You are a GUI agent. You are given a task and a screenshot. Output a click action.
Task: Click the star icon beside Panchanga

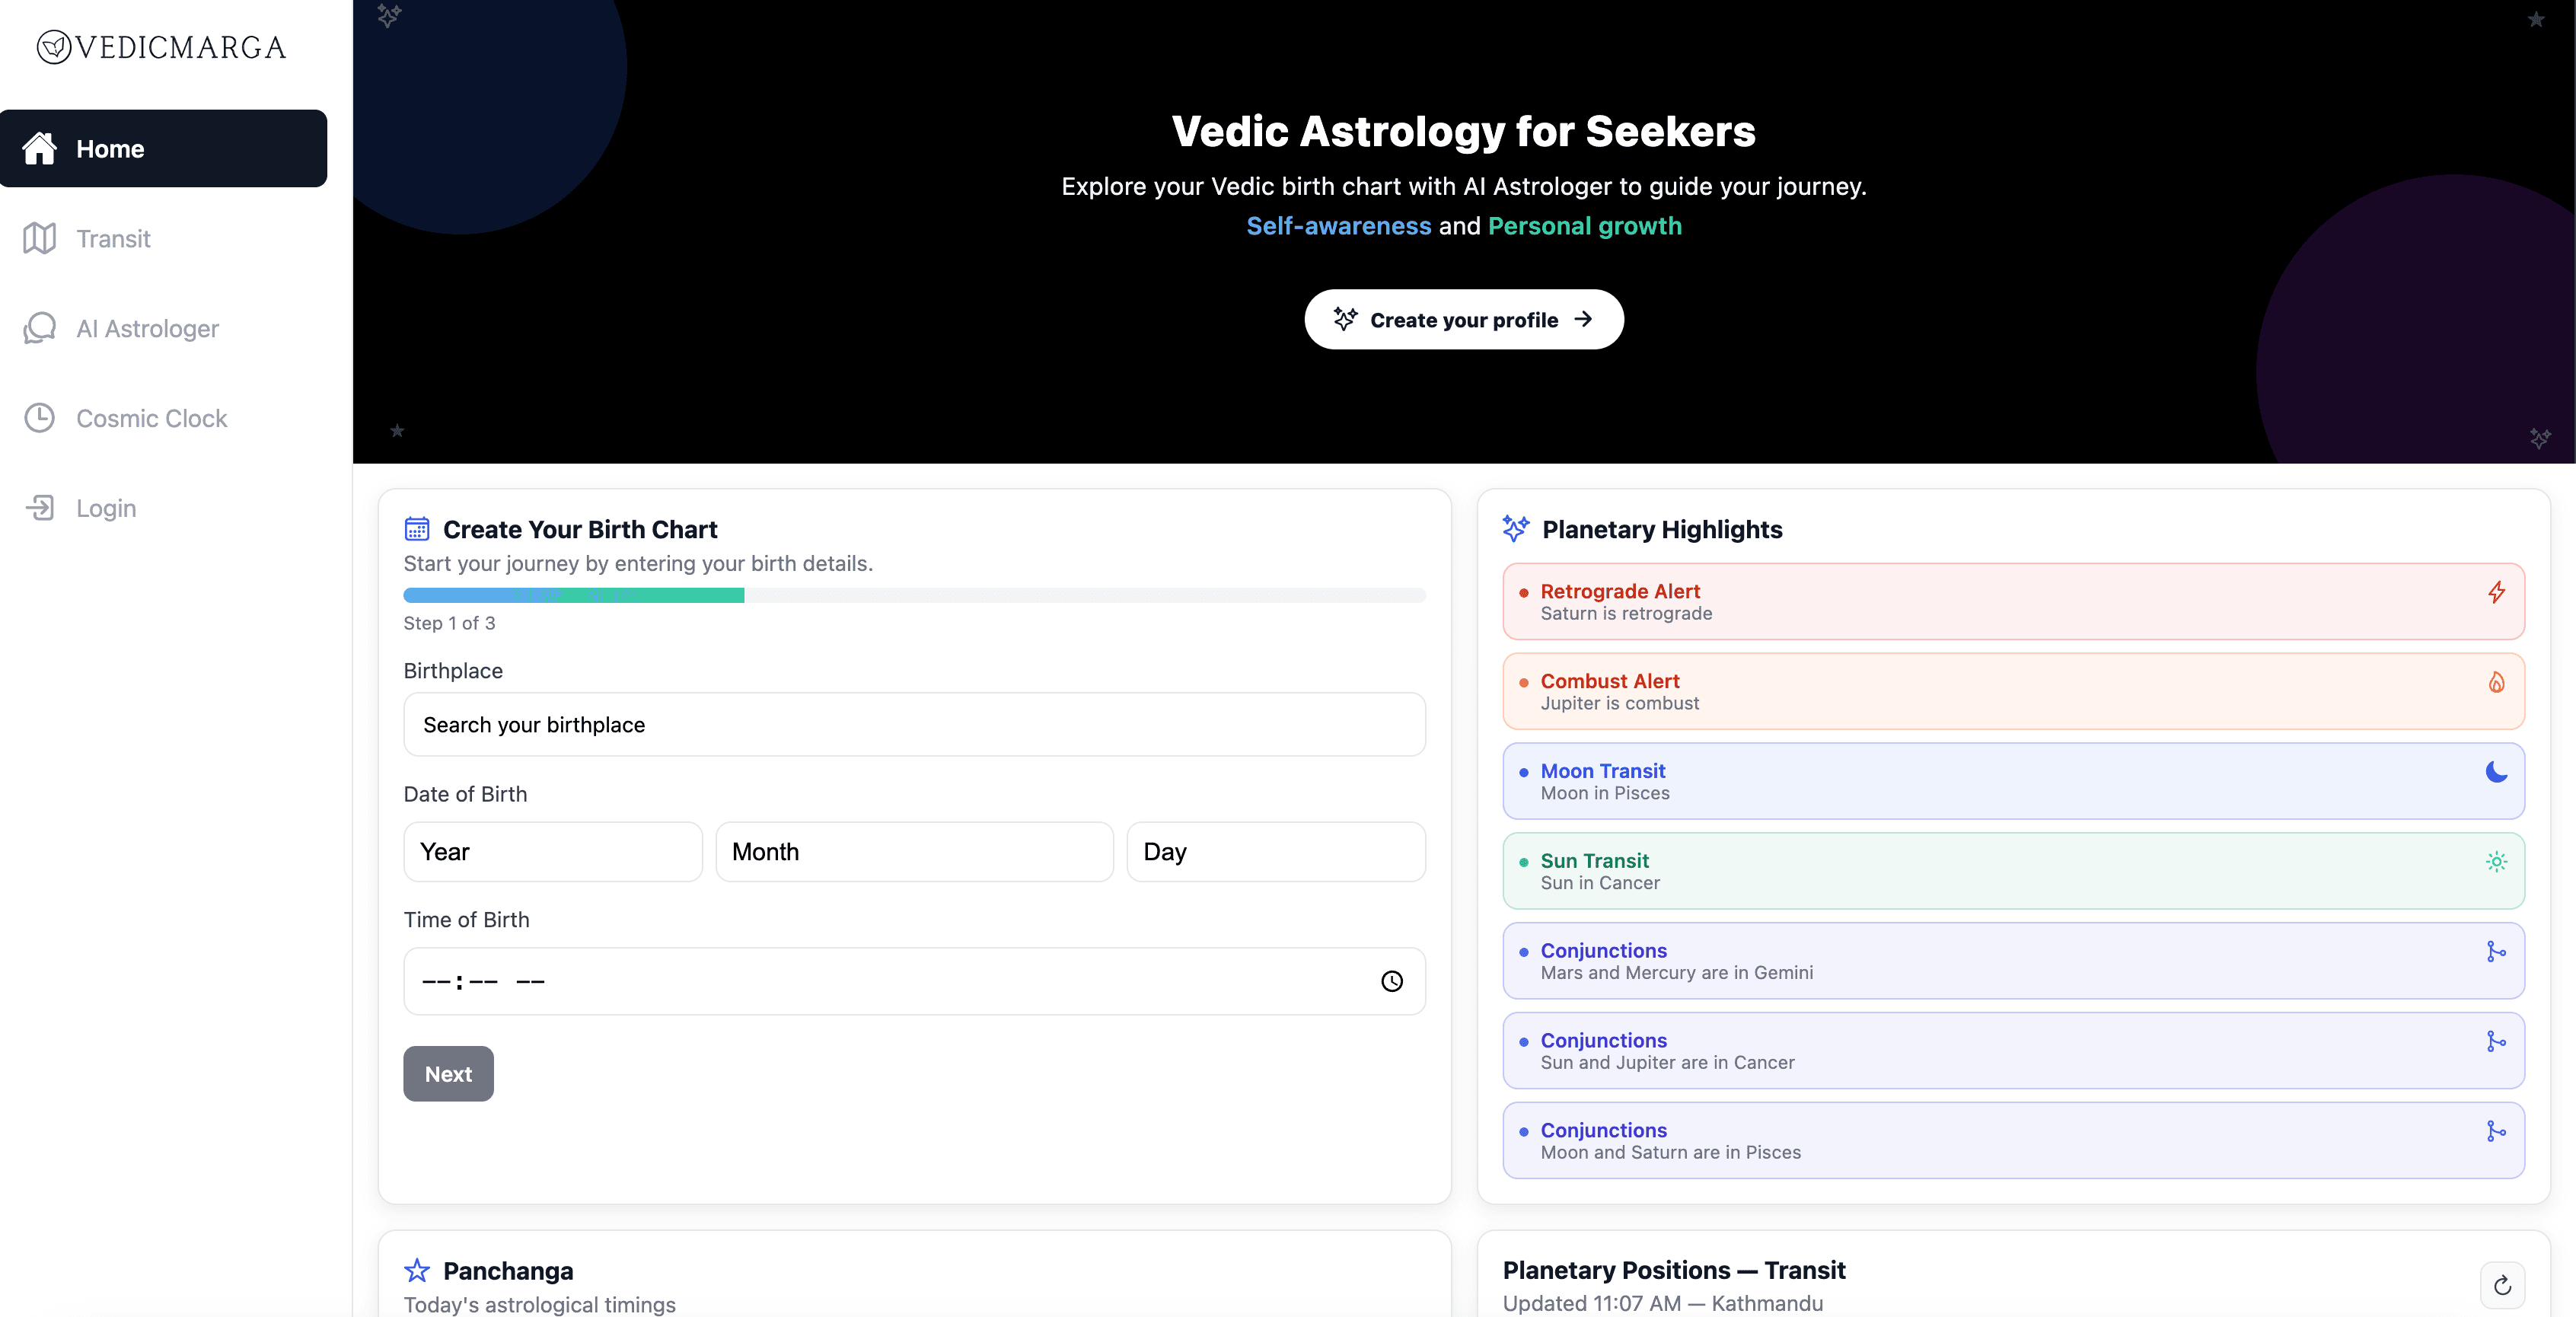point(417,1270)
